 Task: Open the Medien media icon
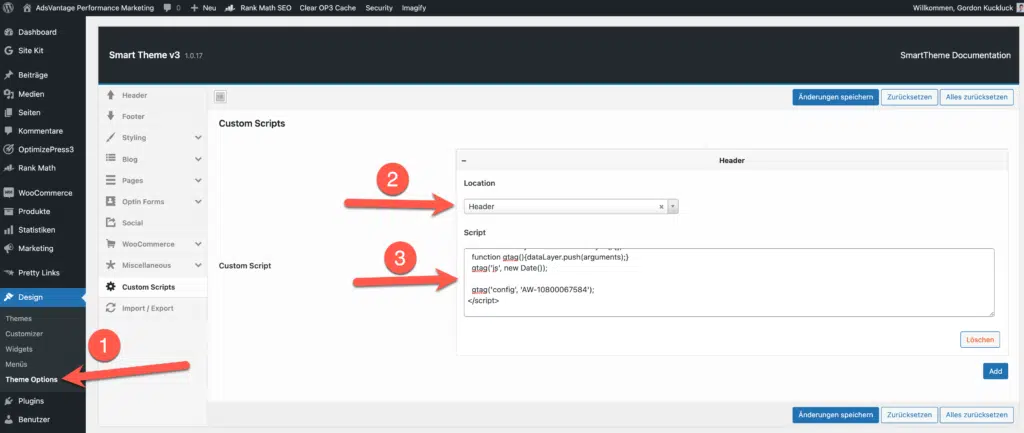click(8, 94)
